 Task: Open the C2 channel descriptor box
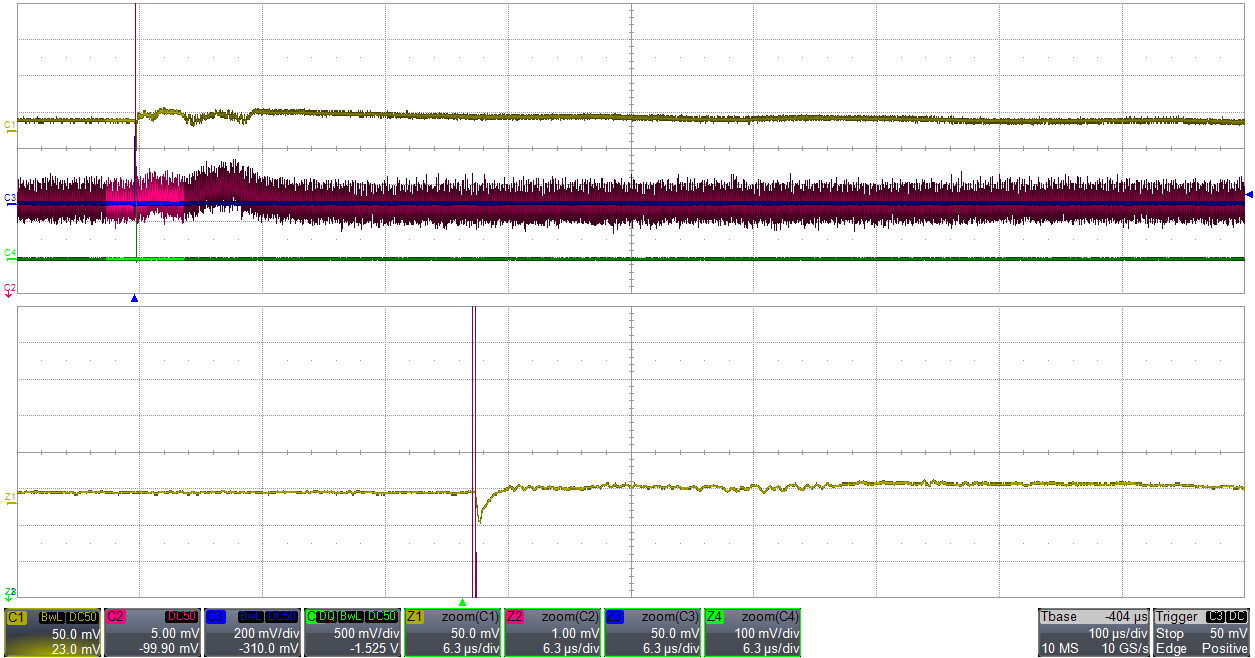click(152, 632)
